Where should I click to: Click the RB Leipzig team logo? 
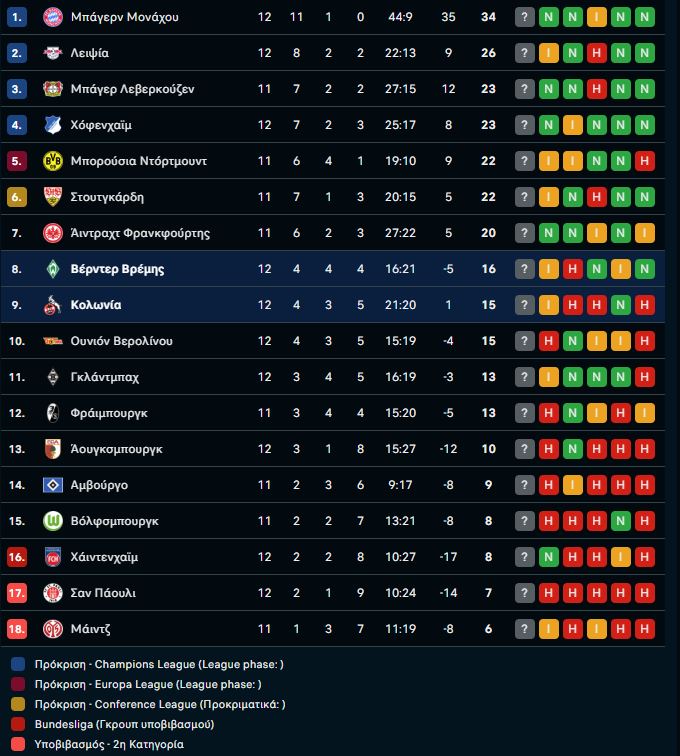pos(53,53)
